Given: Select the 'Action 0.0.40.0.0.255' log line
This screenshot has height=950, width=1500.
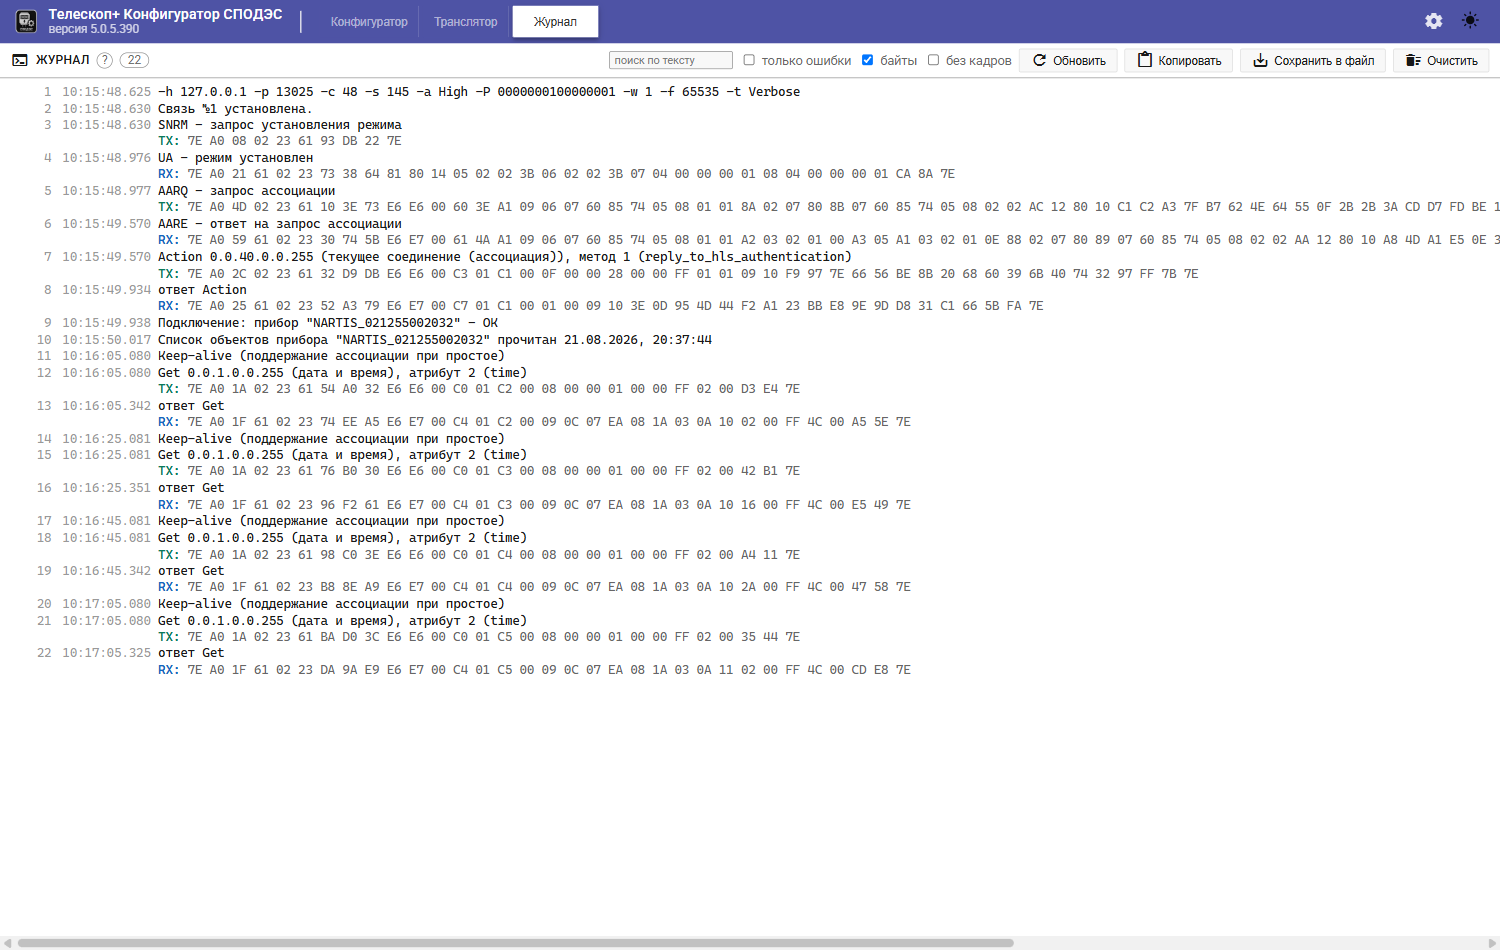Looking at the screenshot, I should point(505,257).
